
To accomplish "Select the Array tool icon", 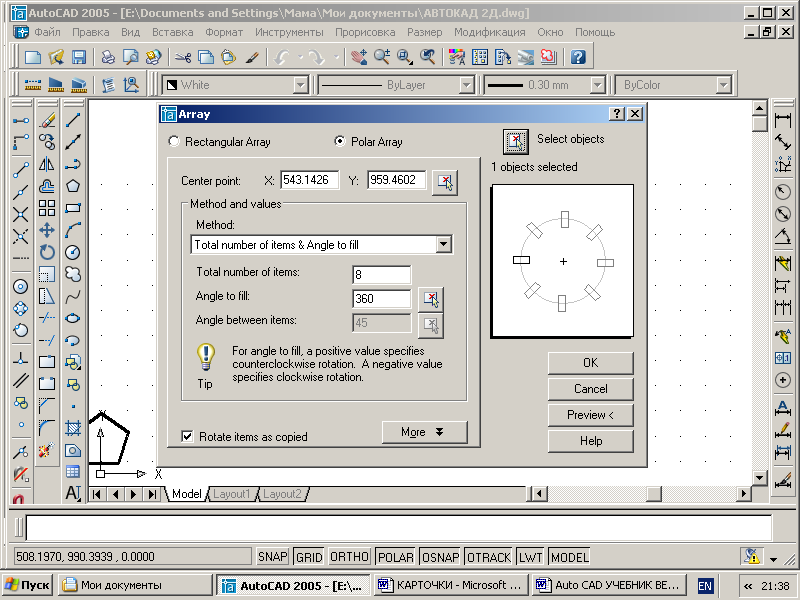I will (47, 208).
